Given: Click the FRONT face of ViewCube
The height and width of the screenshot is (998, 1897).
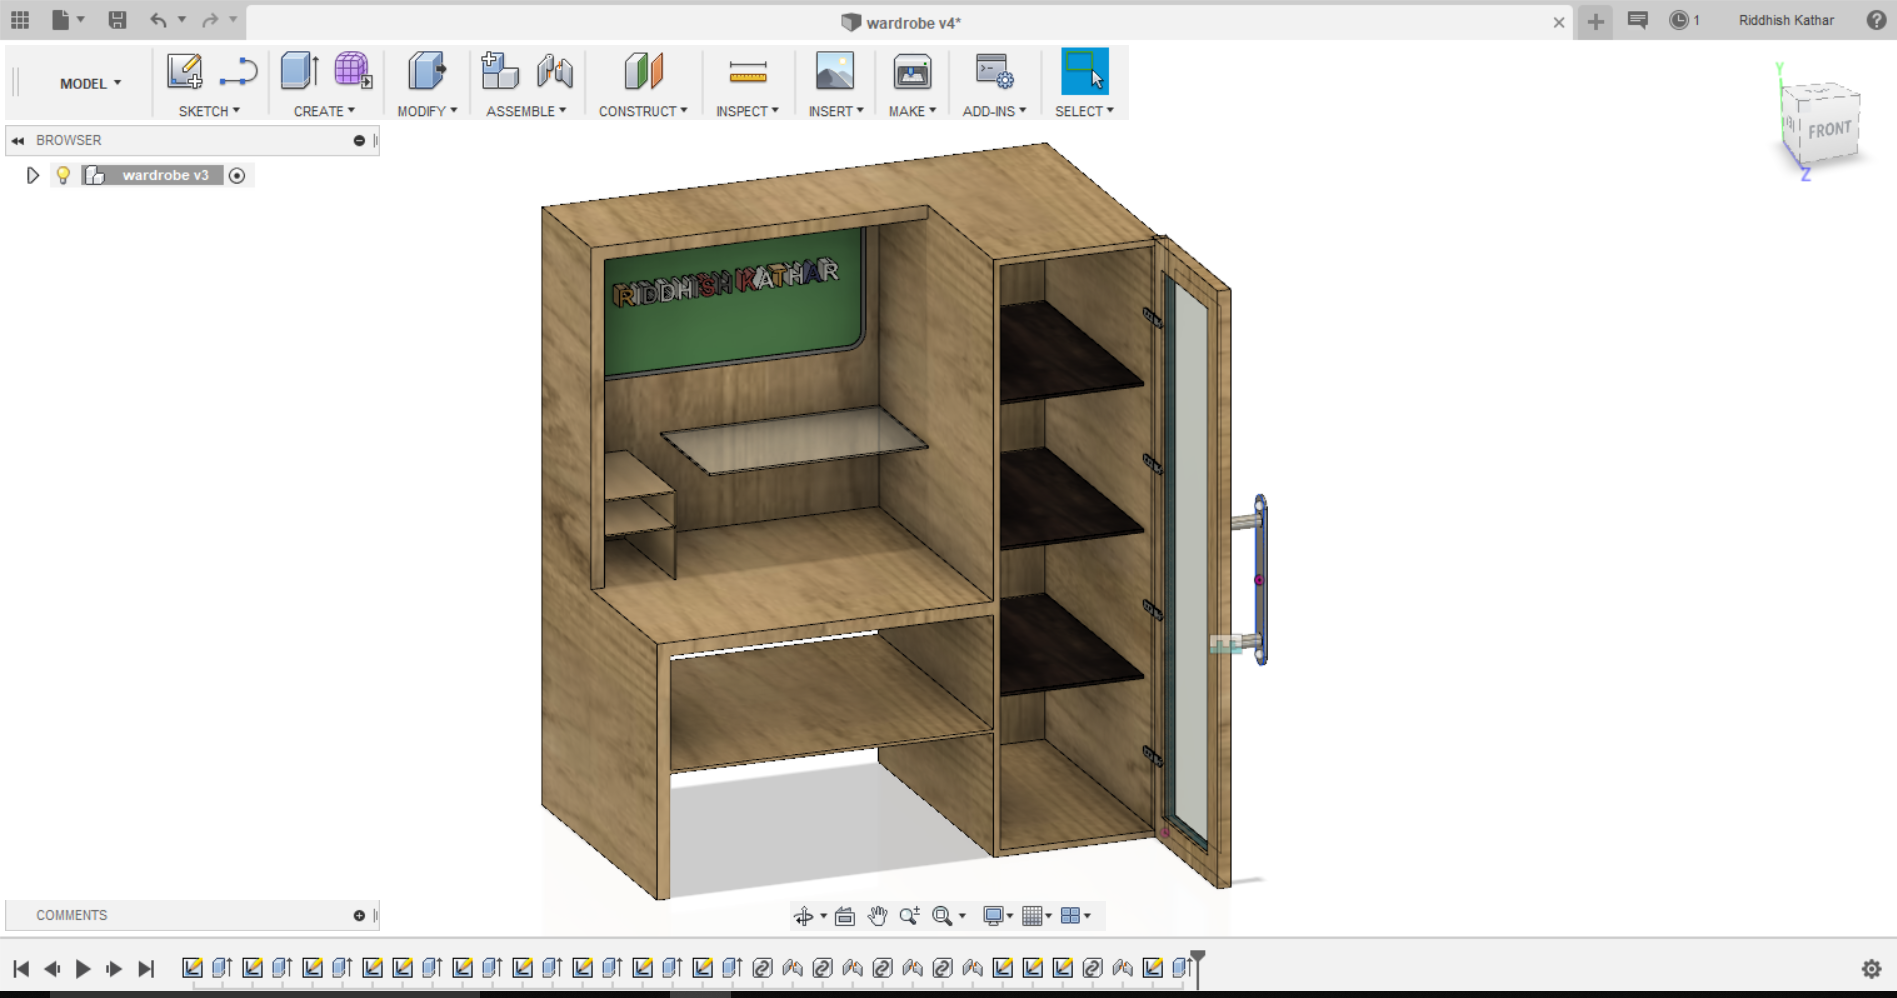Looking at the screenshot, I should click(1829, 130).
